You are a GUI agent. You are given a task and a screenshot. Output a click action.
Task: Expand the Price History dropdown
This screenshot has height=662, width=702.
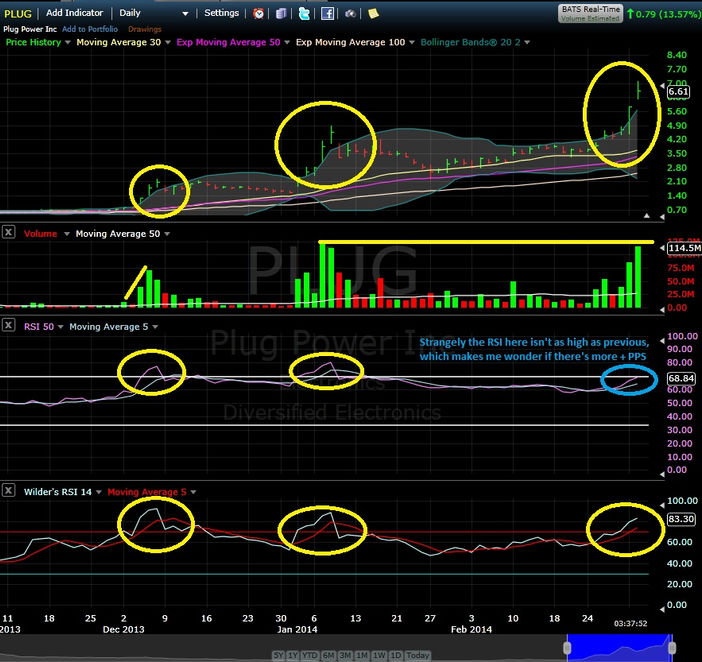click(x=68, y=42)
